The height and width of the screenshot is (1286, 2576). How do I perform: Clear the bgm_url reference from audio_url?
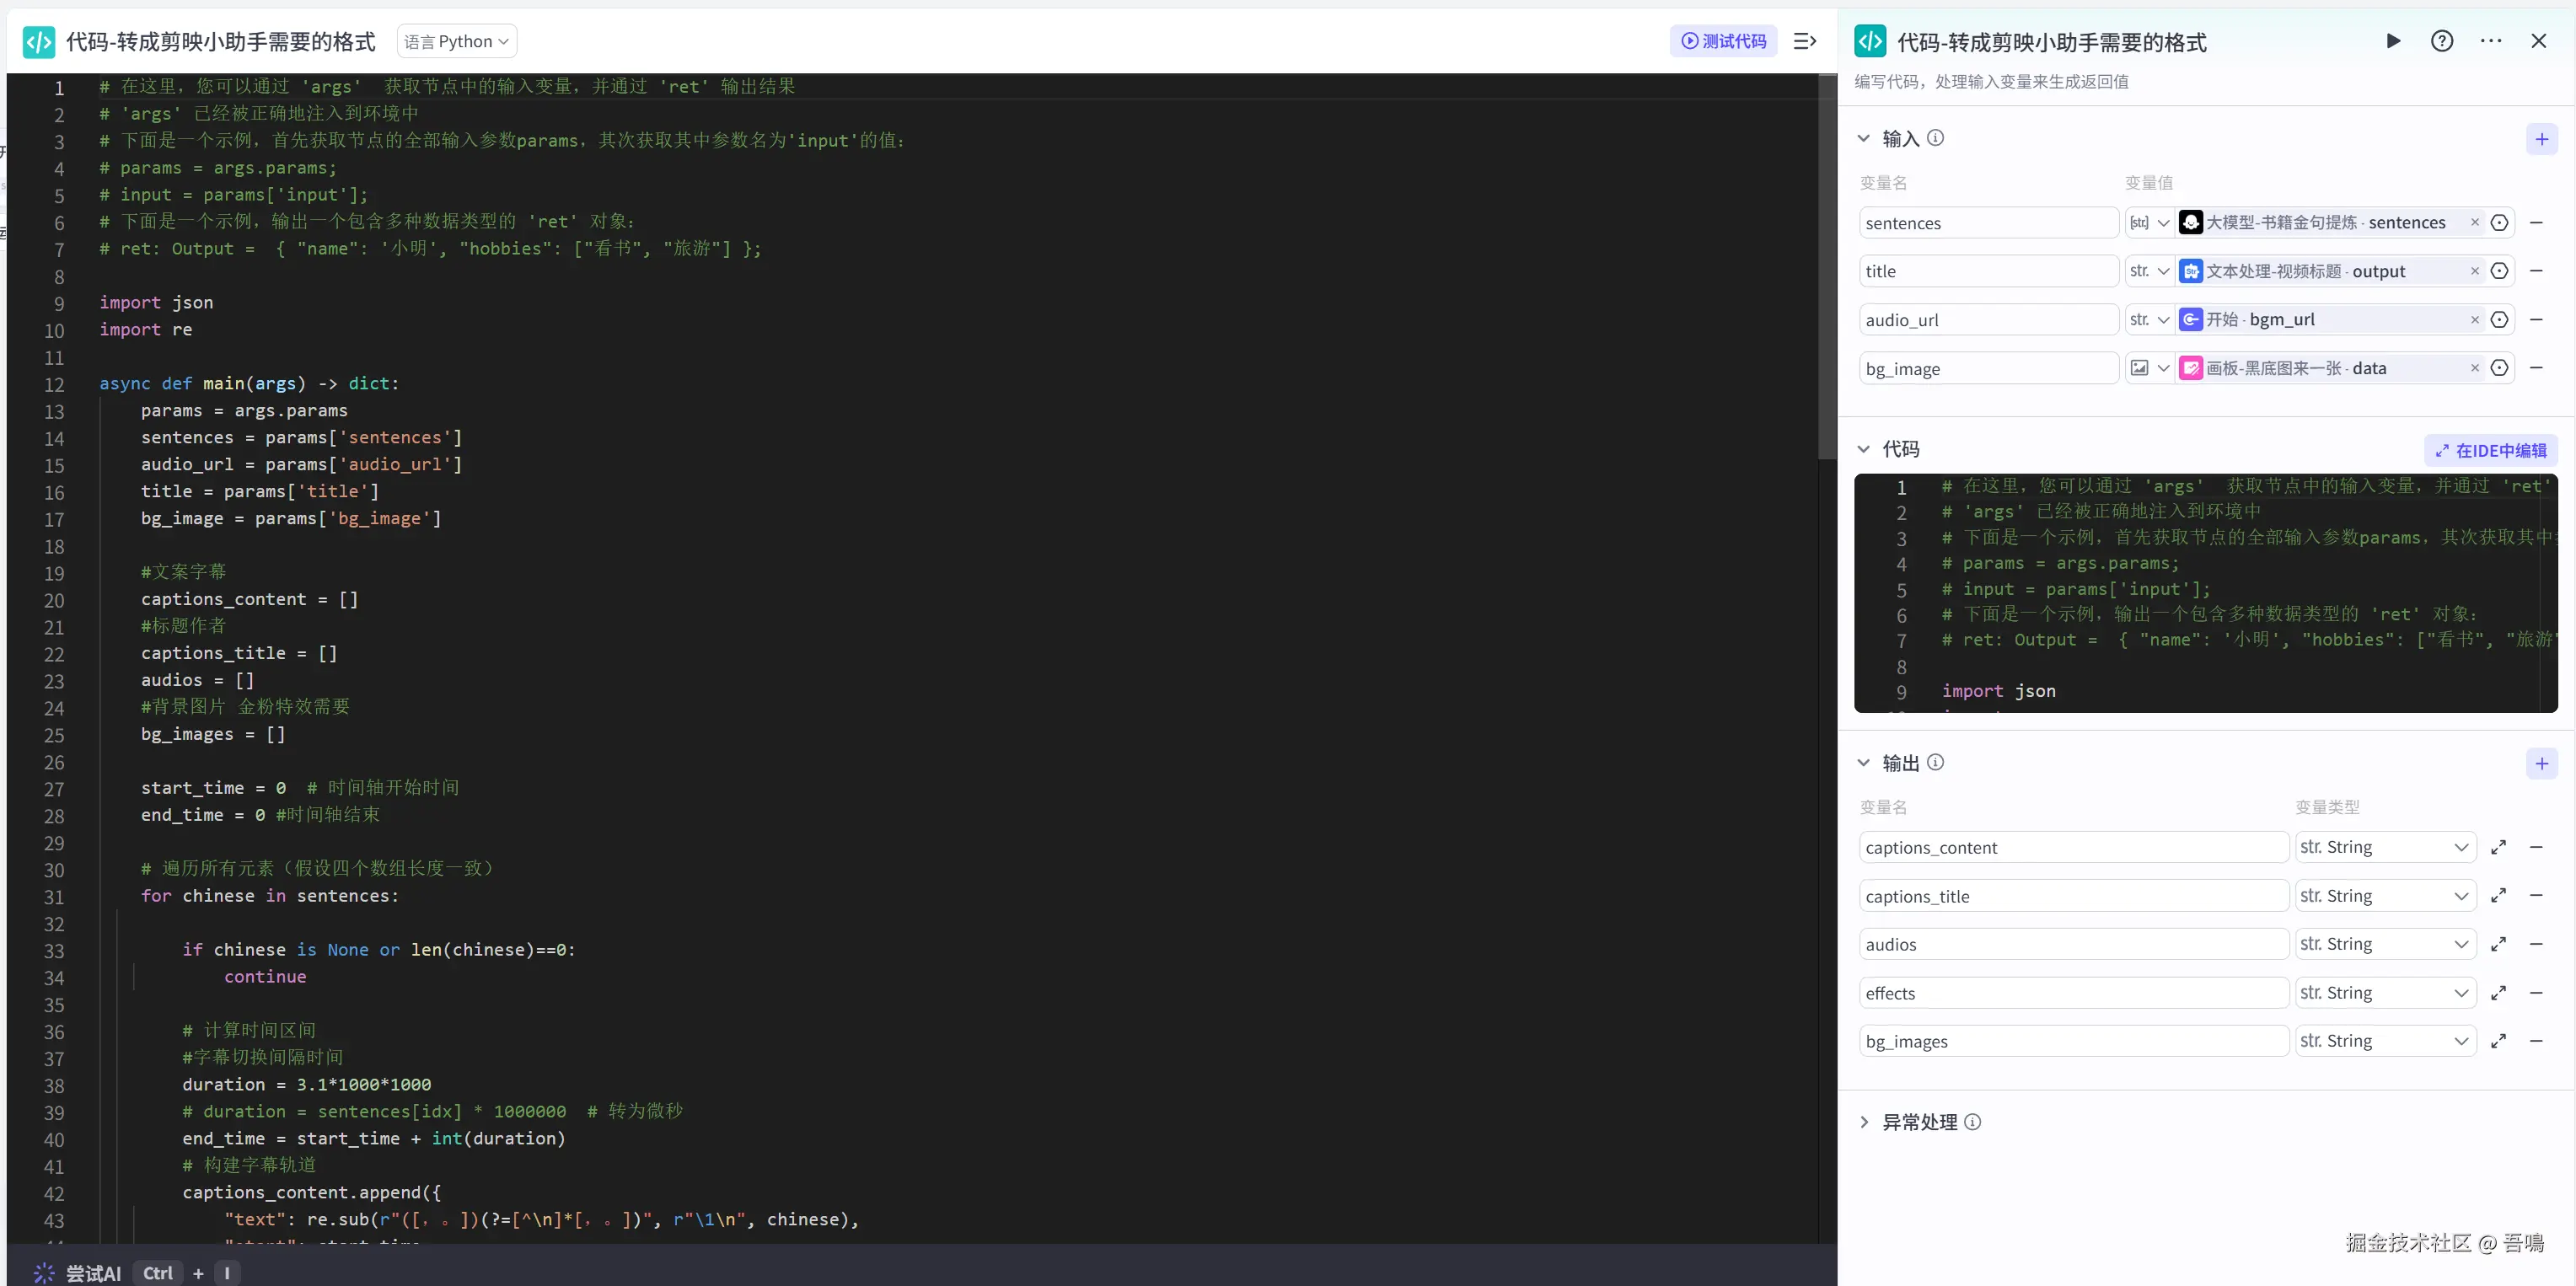click(x=2475, y=320)
